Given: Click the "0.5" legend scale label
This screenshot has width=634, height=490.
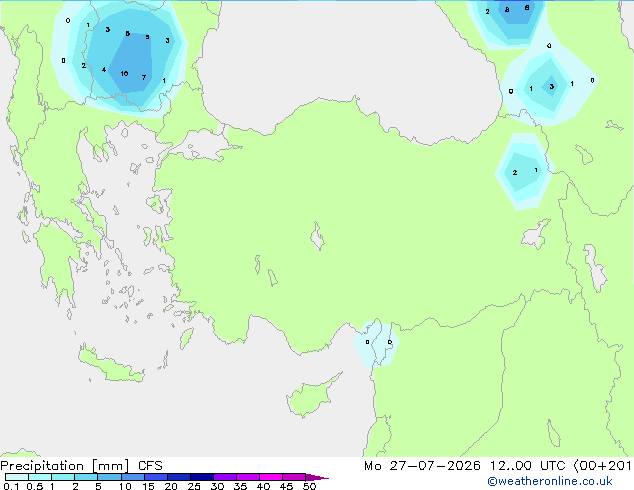Looking at the screenshot, I should [35, 486].
